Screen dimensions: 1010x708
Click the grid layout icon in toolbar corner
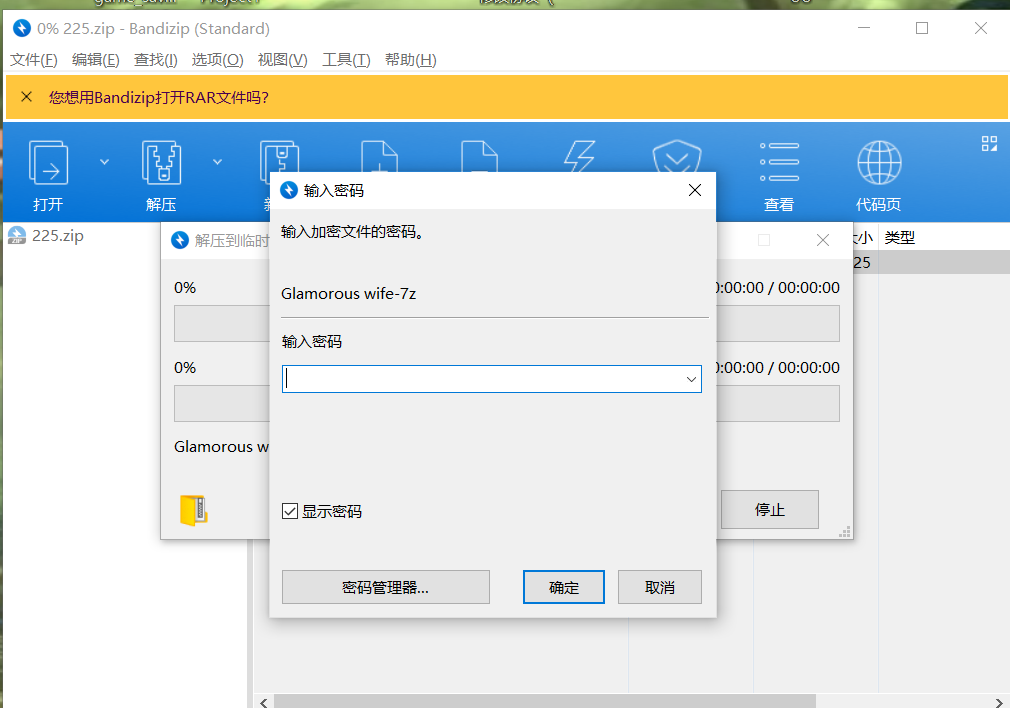pyautogui.click(x=989, y=144)
